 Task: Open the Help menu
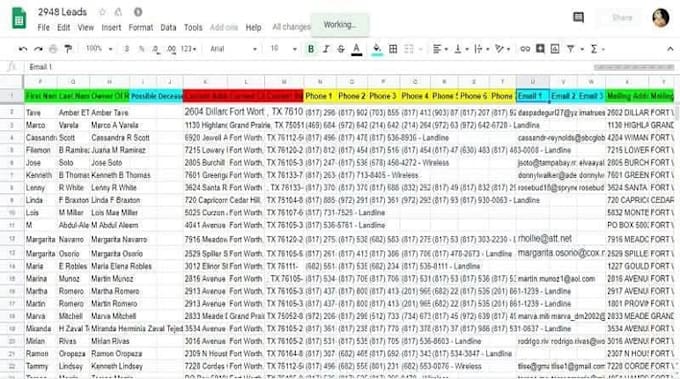253,27
